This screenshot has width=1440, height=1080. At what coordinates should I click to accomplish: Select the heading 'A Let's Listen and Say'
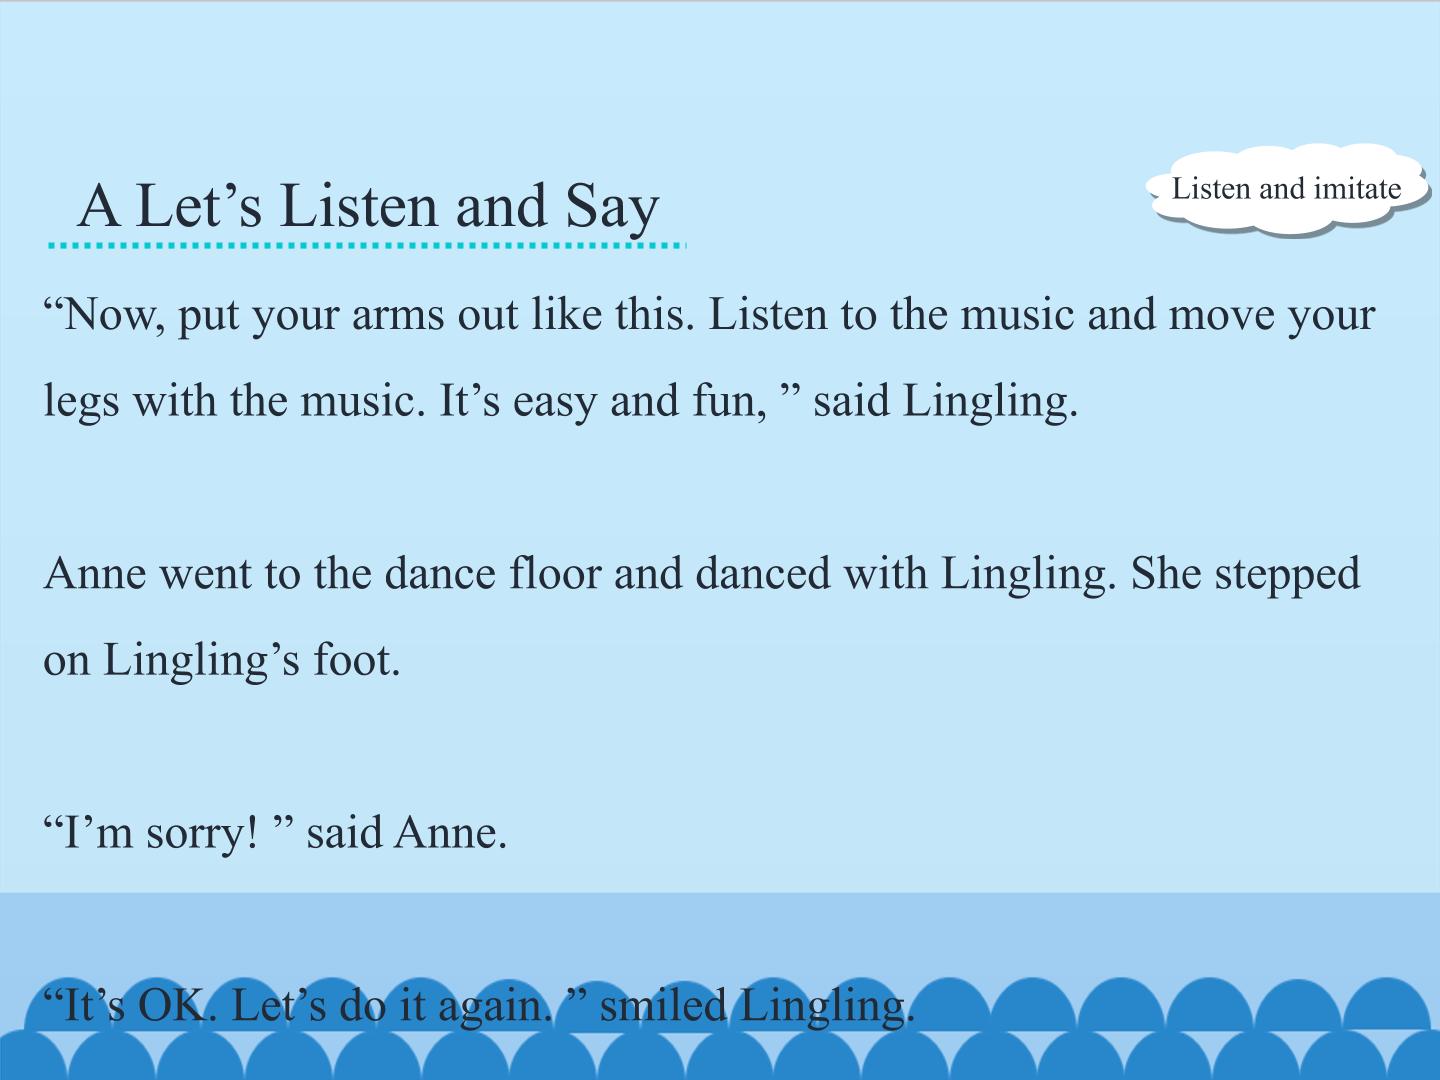pos(368,207)
